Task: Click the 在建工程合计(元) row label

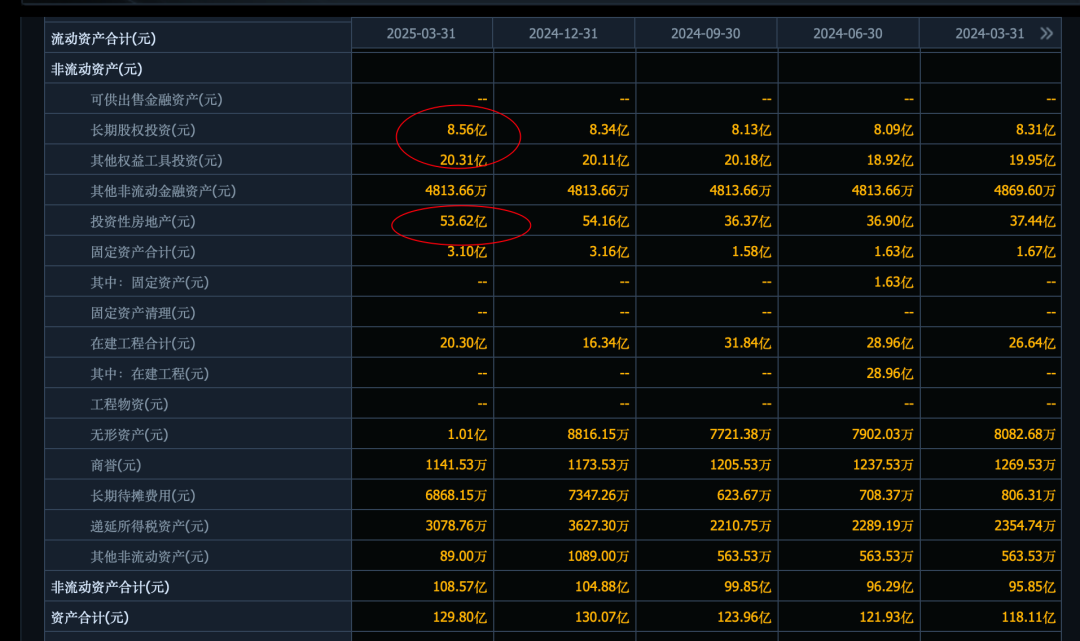Action: pyautogui.click(x=143, y=343)
